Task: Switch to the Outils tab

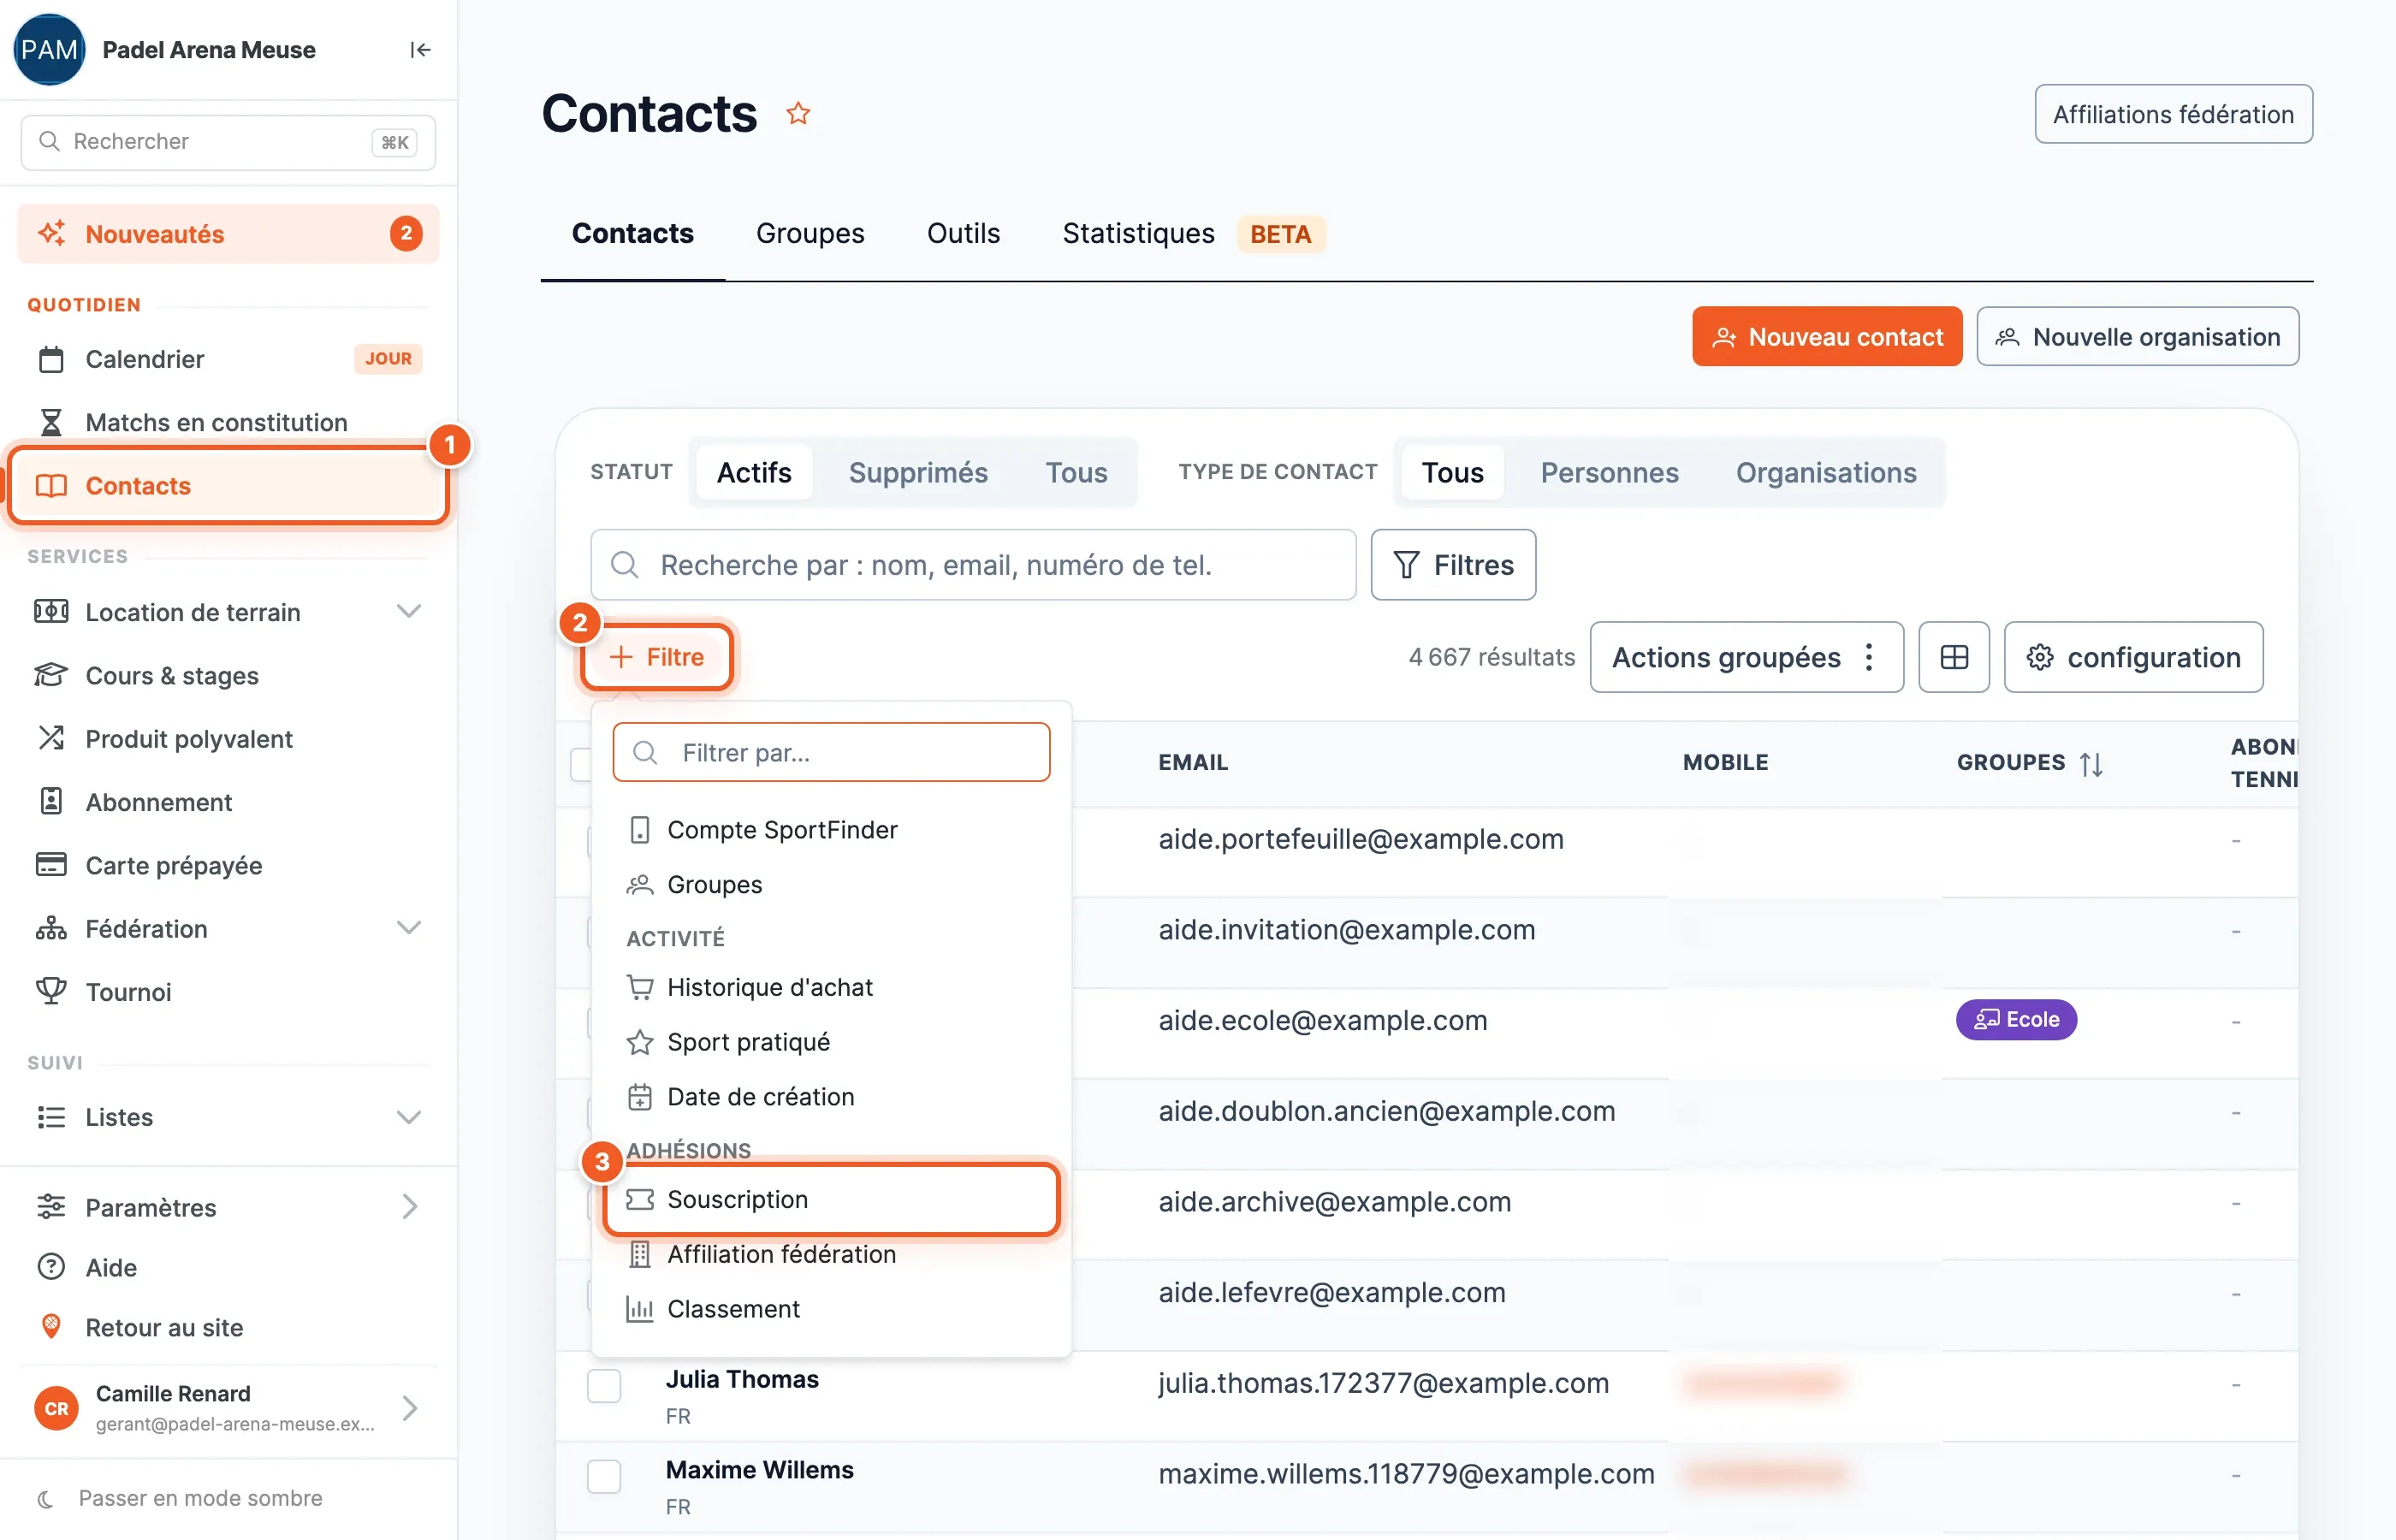Action: (x=963, y=233)
